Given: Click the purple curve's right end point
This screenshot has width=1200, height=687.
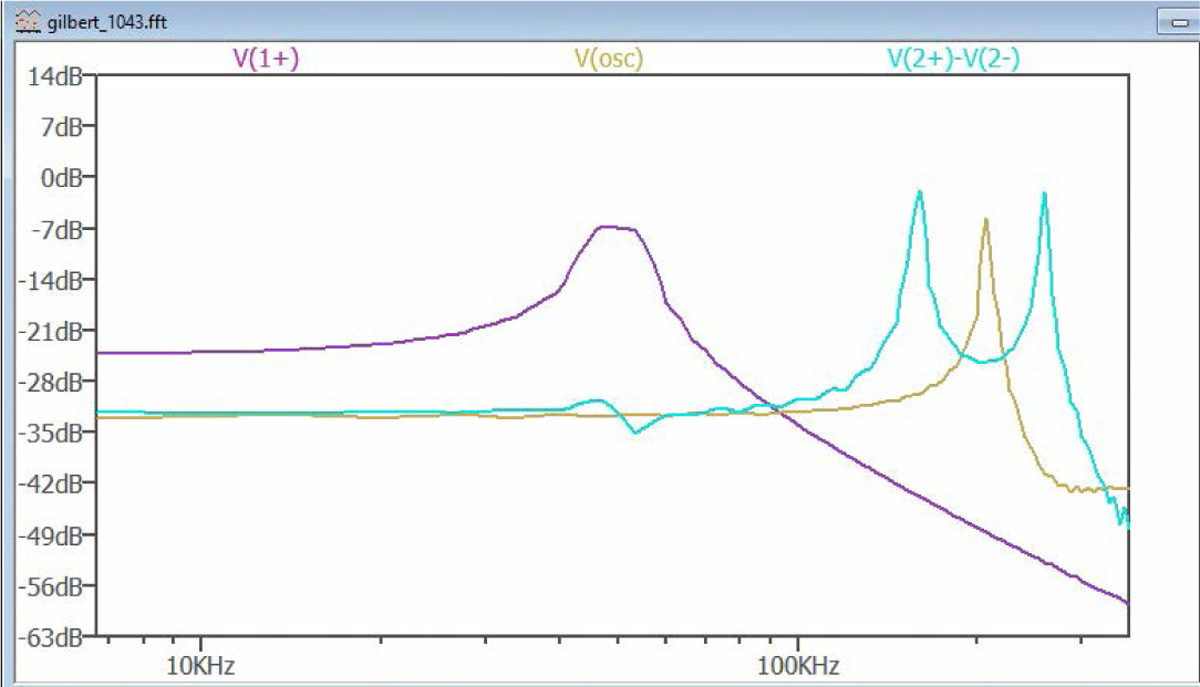Looking at the screenshot, I should (x=1127, y=603).
